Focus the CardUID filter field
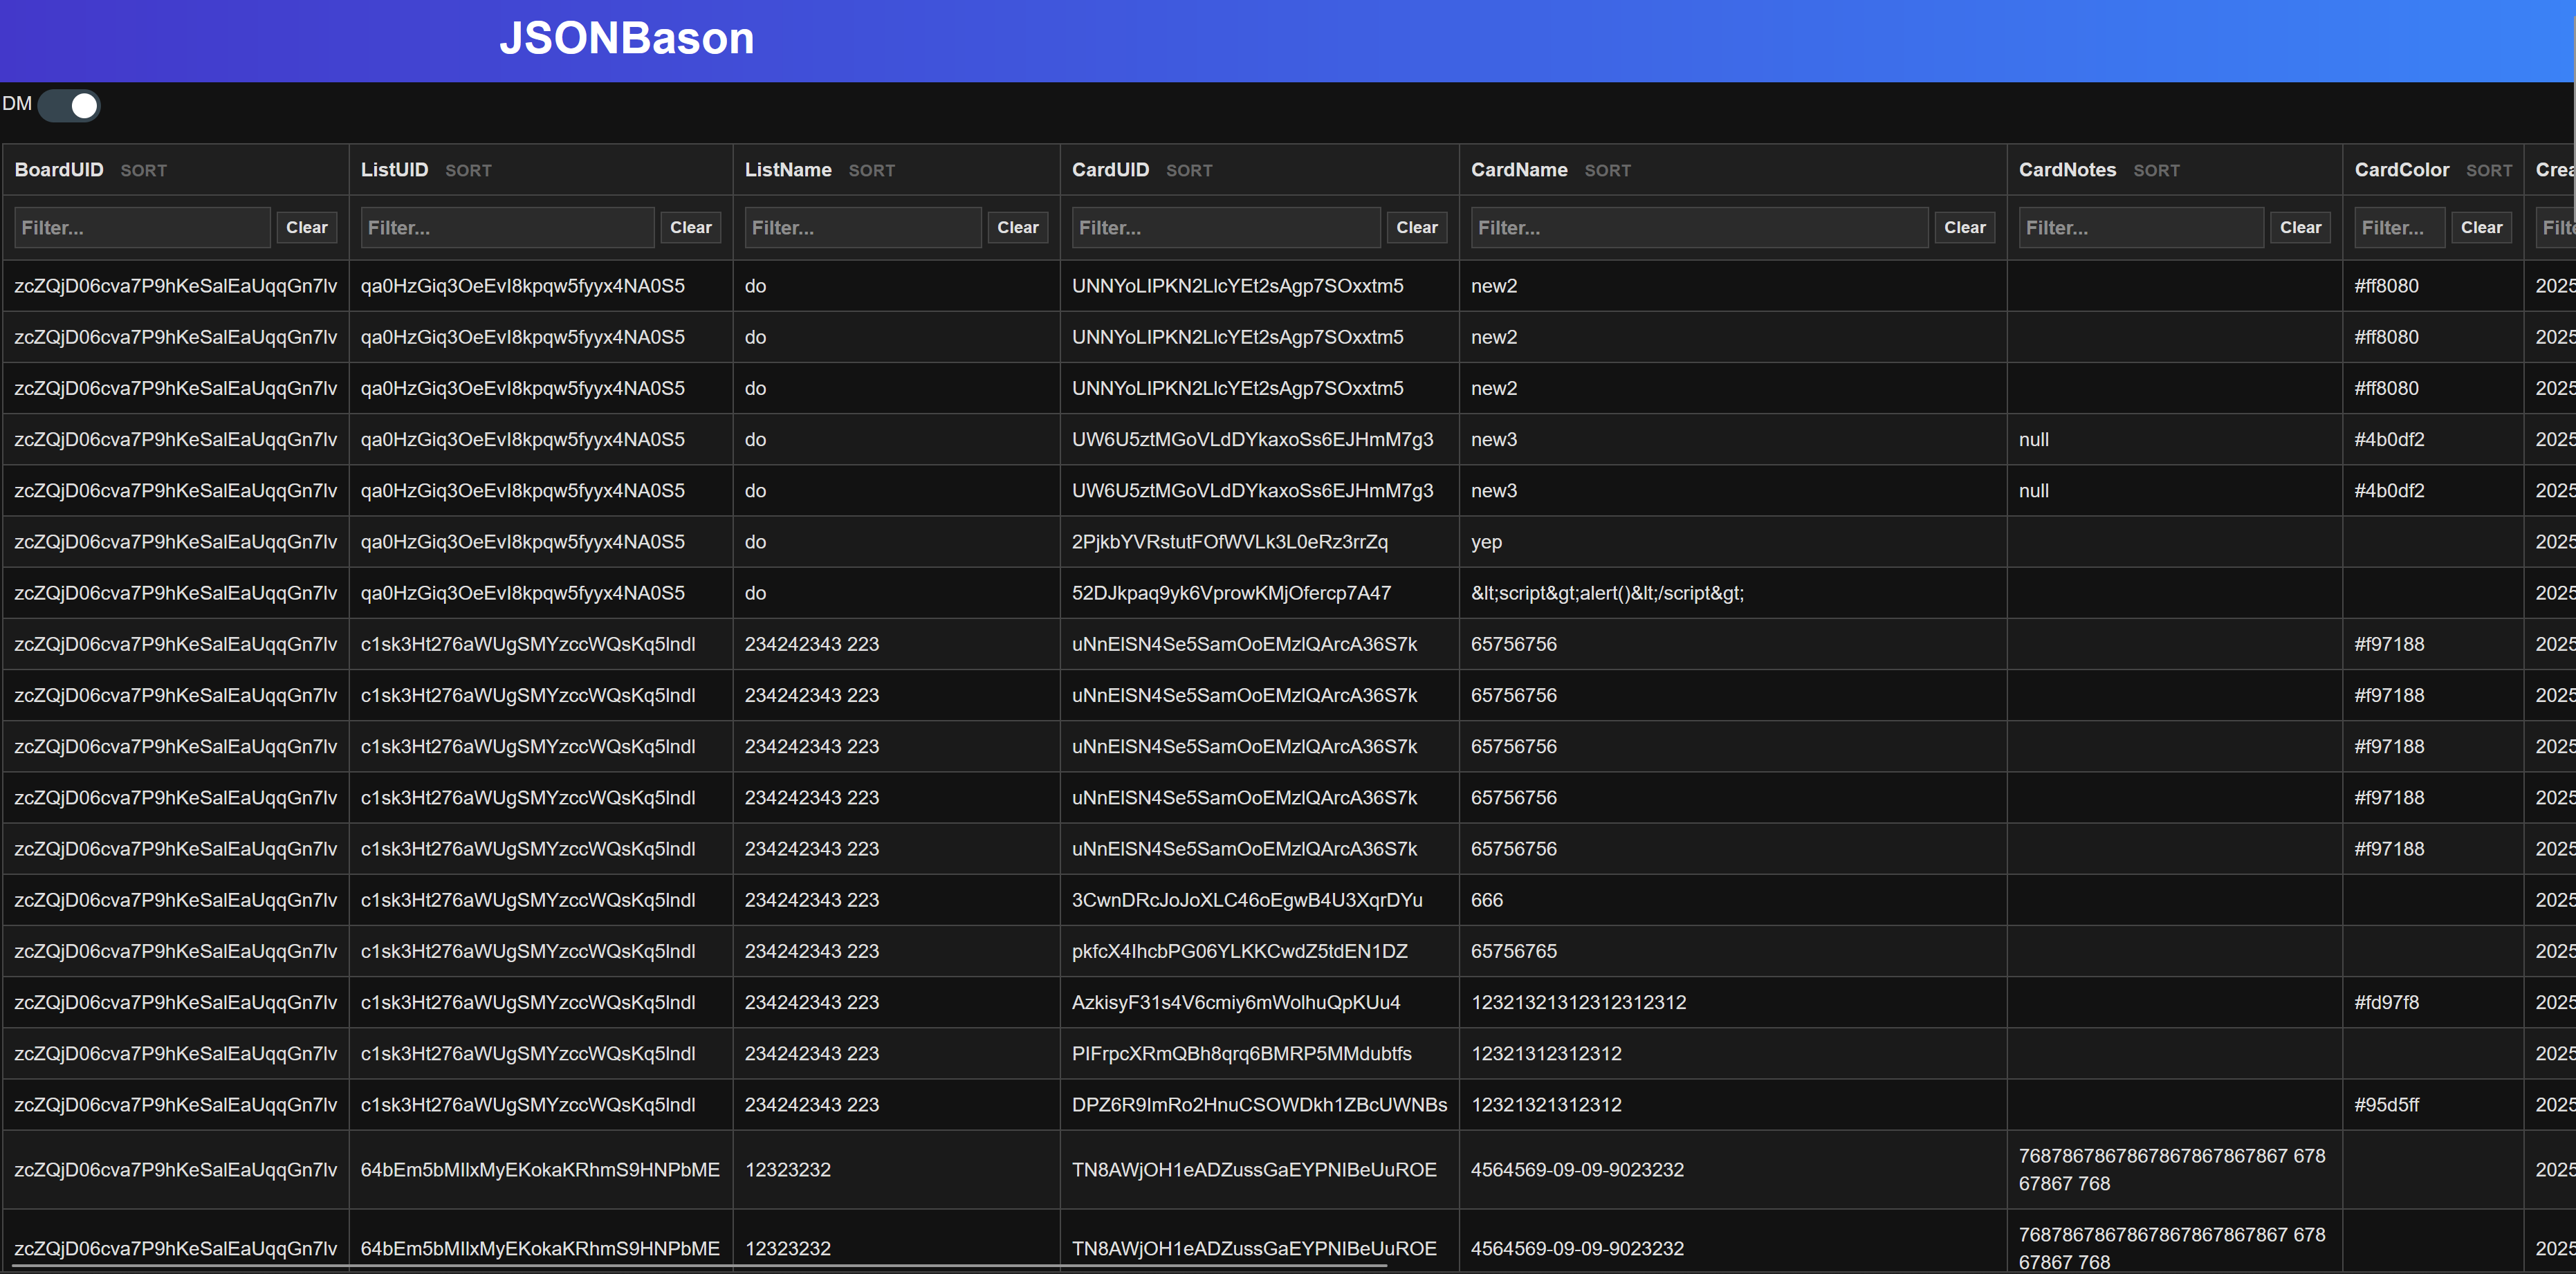The image size is (2576, 1274). point(1226,228)
